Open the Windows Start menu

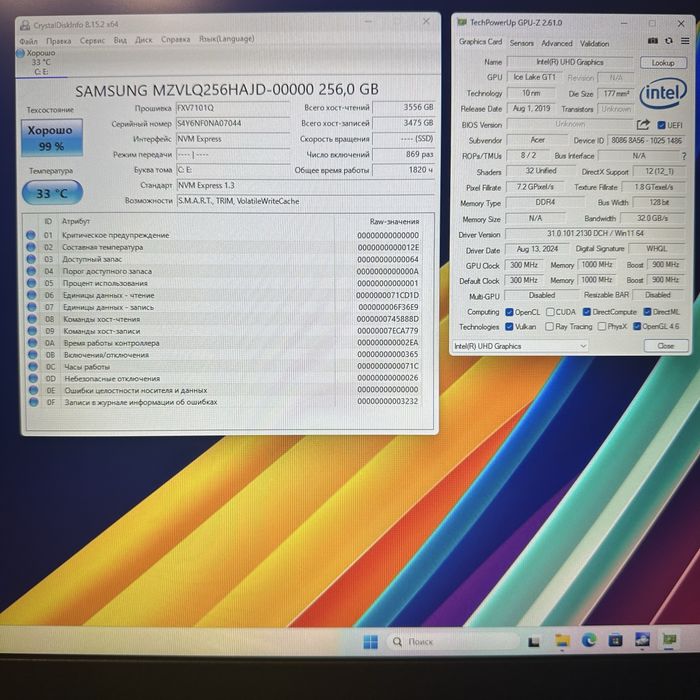(x=371, y=642)
